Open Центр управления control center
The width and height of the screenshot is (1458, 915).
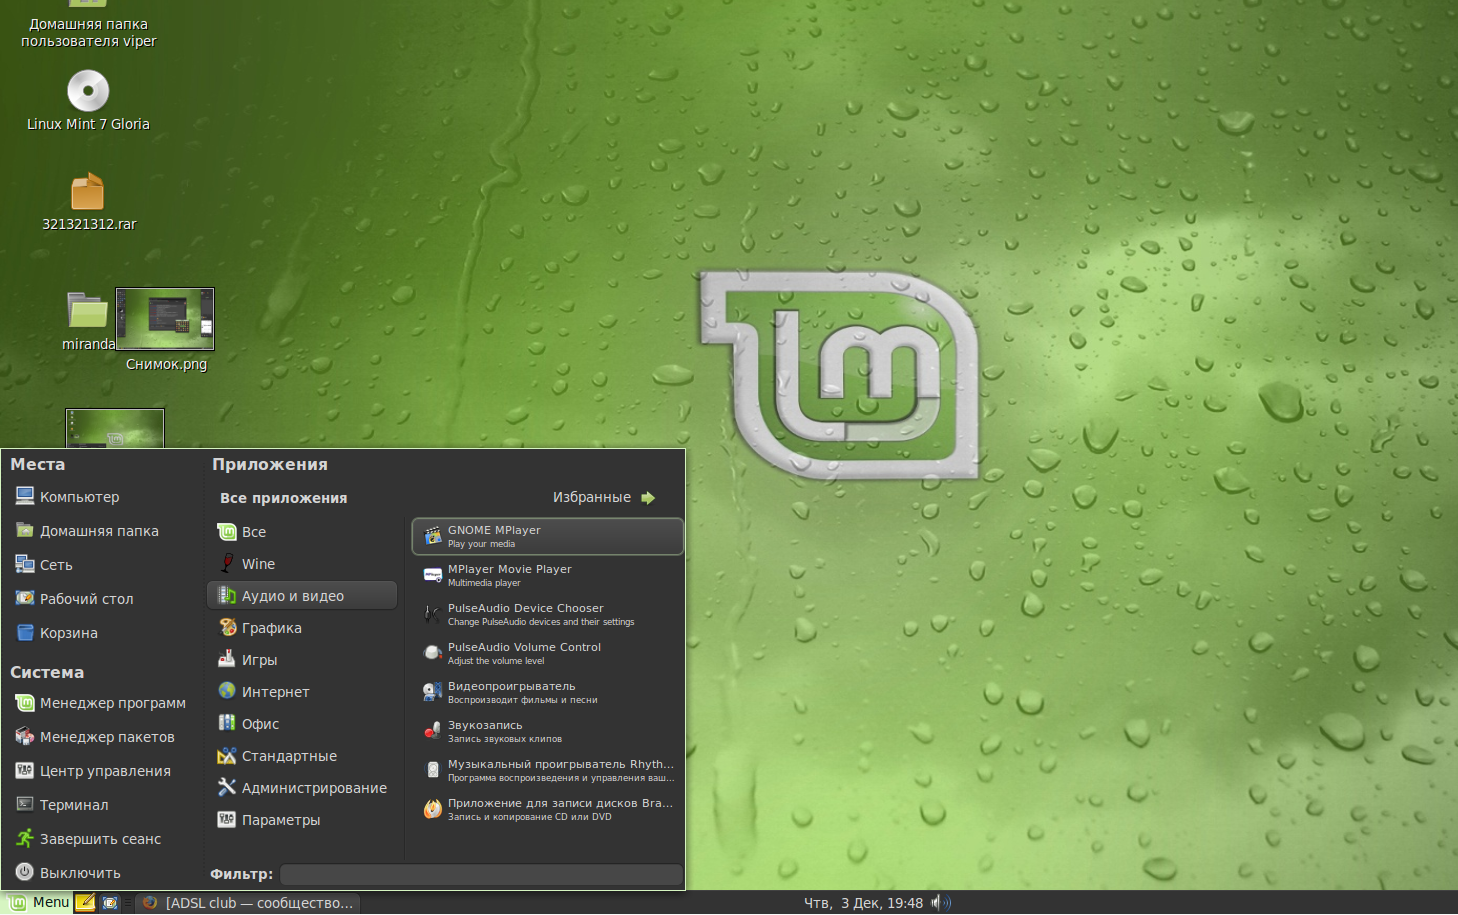(x=104, y=771)
